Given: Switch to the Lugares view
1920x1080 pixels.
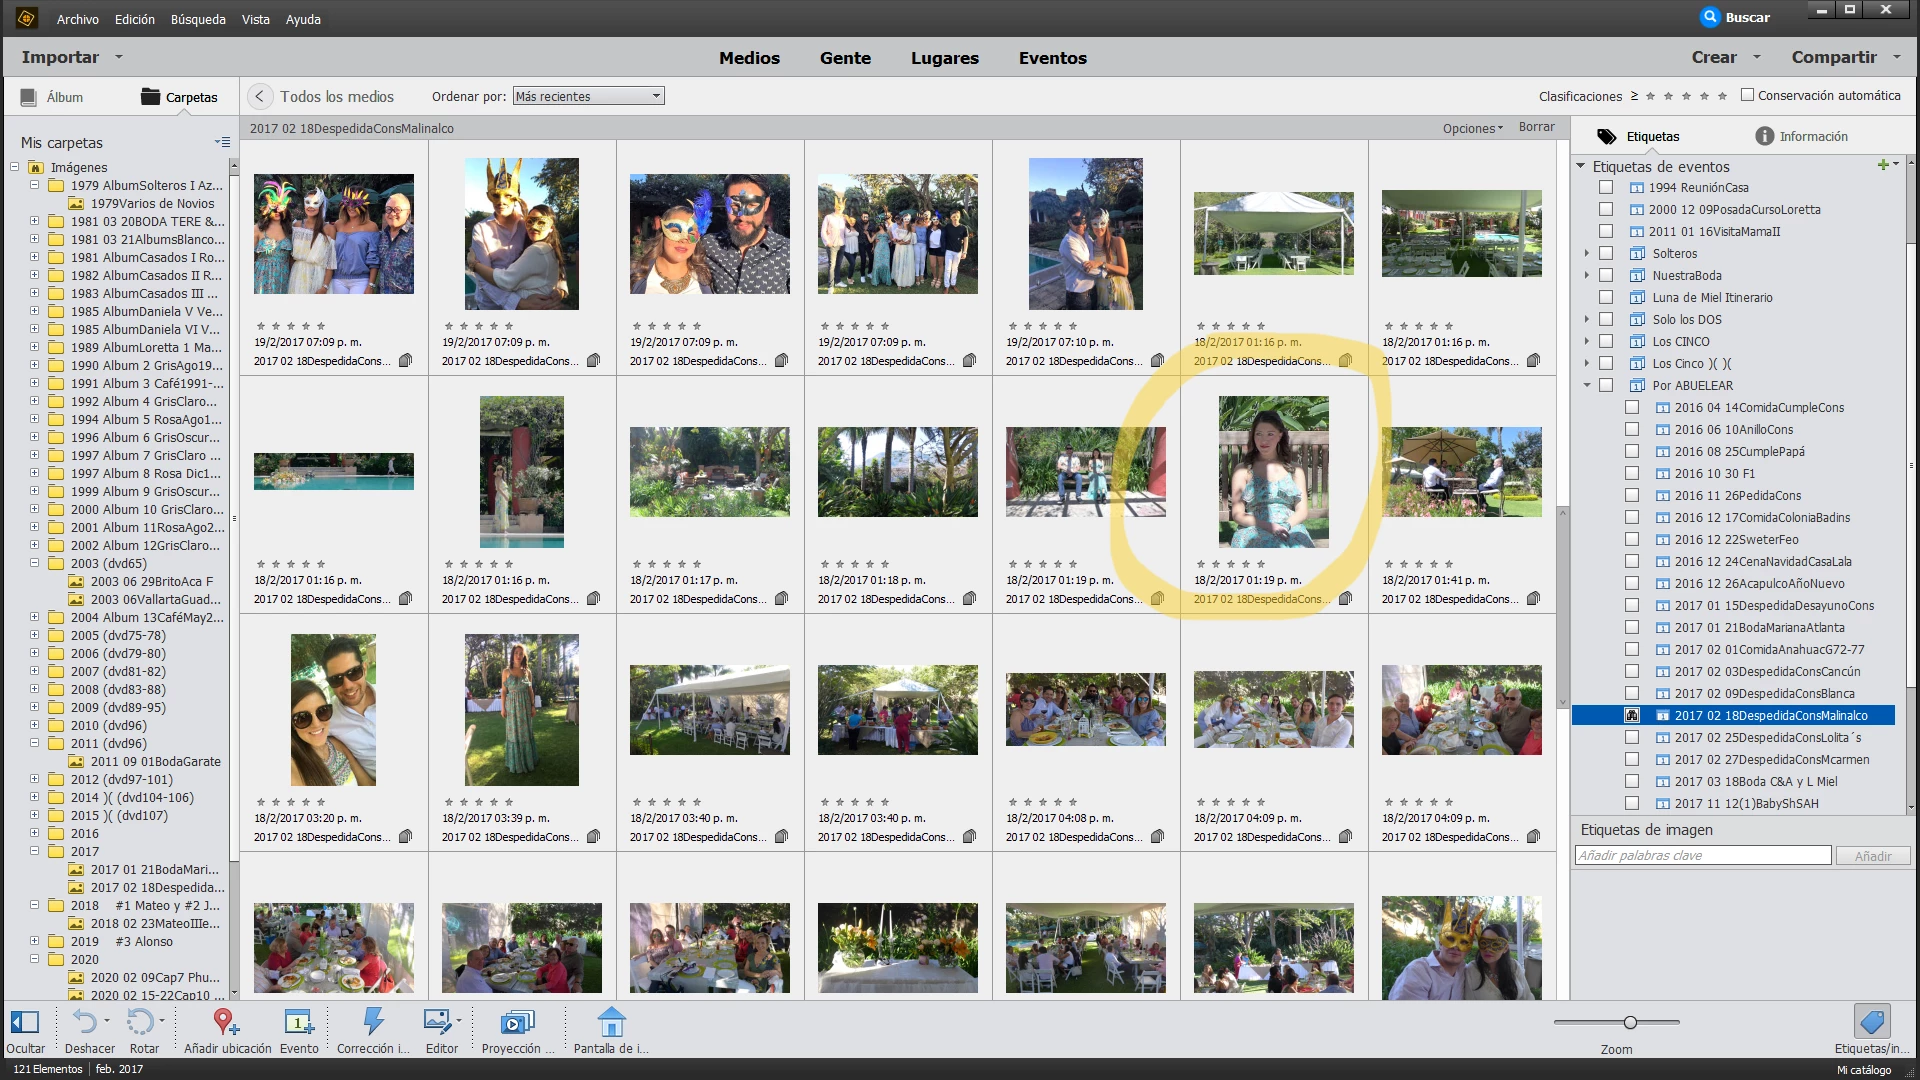Looking at the screenshot, I should pos(944,58).
